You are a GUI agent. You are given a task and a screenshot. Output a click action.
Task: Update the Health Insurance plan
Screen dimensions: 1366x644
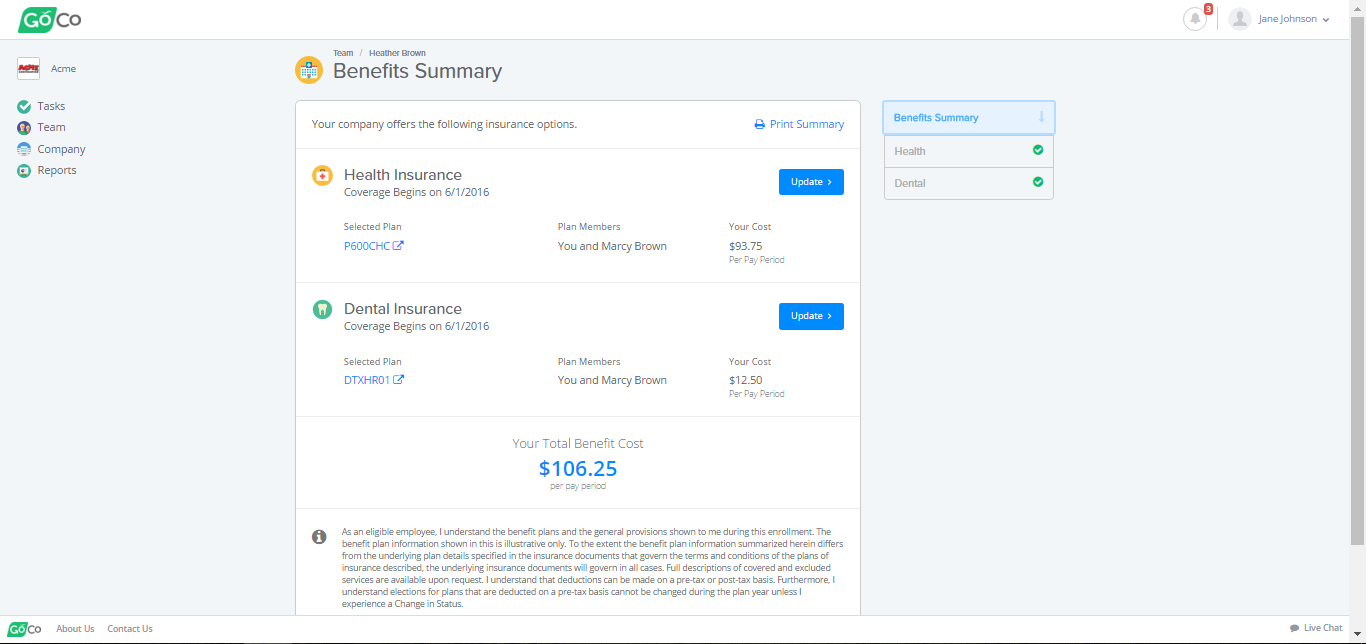pos(811,182)
